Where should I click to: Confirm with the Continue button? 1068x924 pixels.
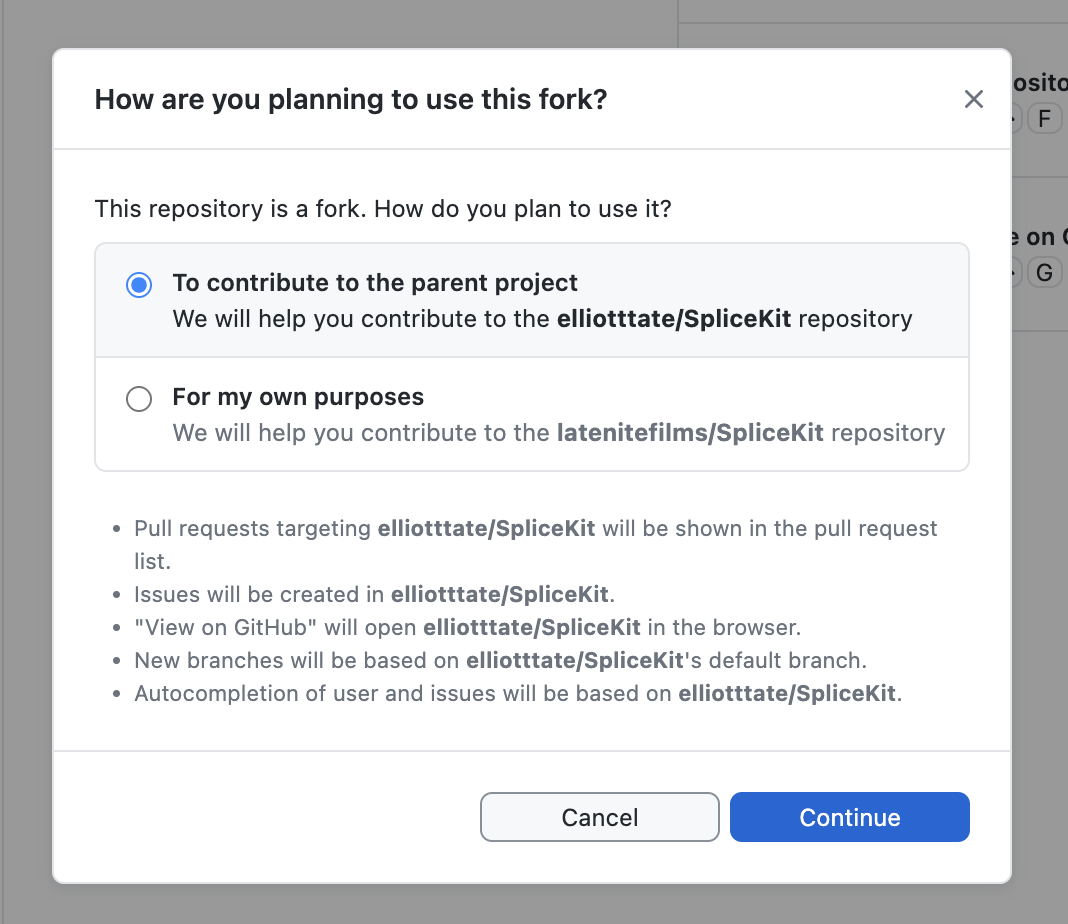point(849,817)
